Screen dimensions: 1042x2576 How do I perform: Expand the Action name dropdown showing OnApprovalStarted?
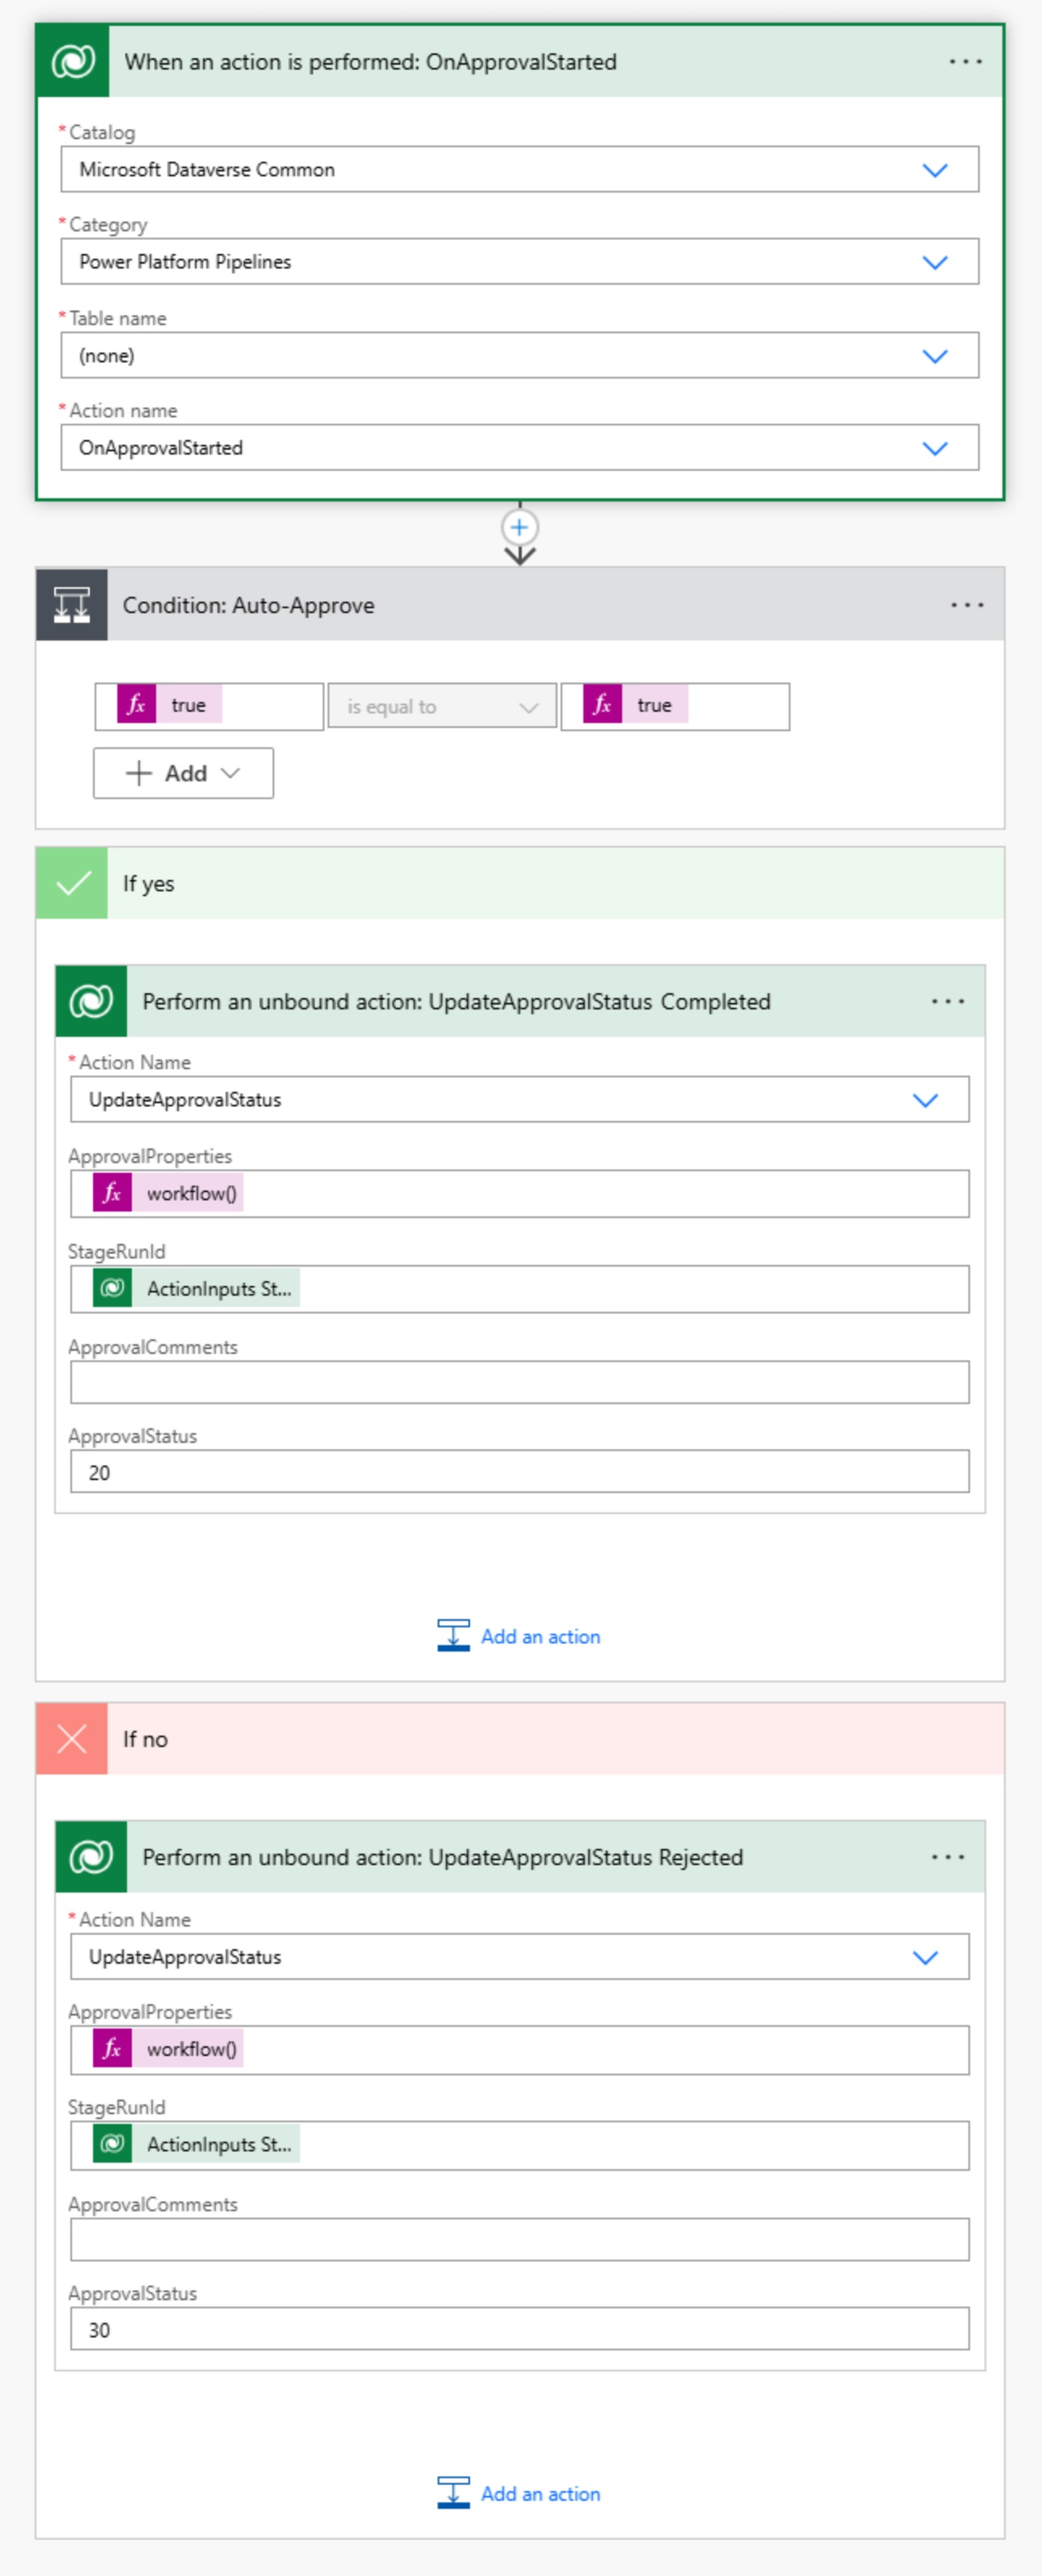(x=519, y=448)
